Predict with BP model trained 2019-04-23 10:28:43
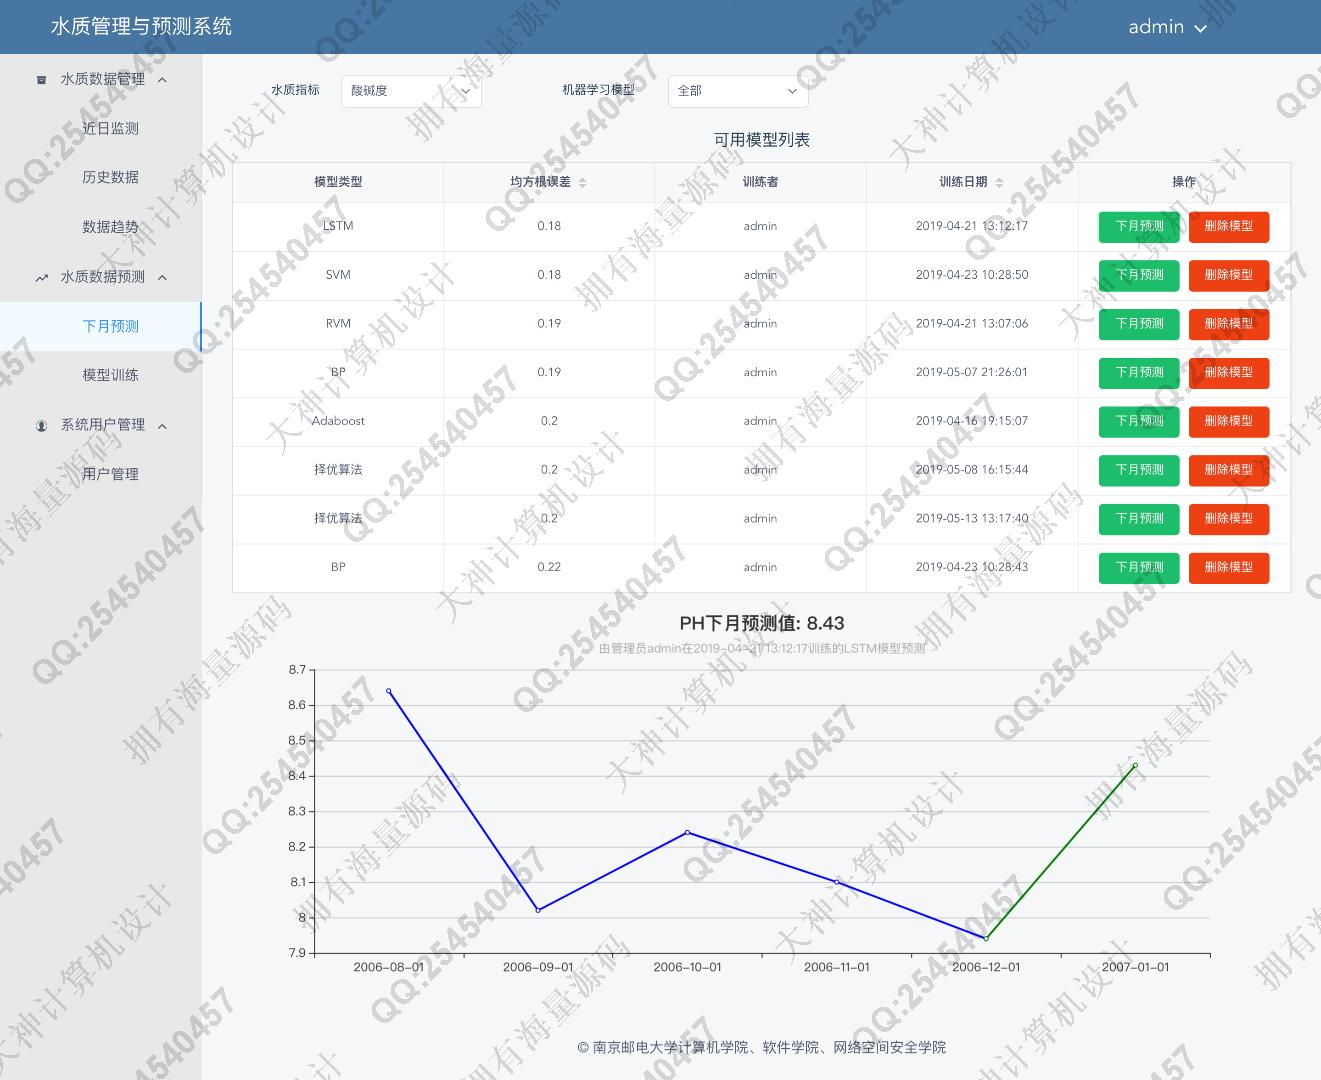The height and width of the screenshot is (1080, 1321). 1139,568
